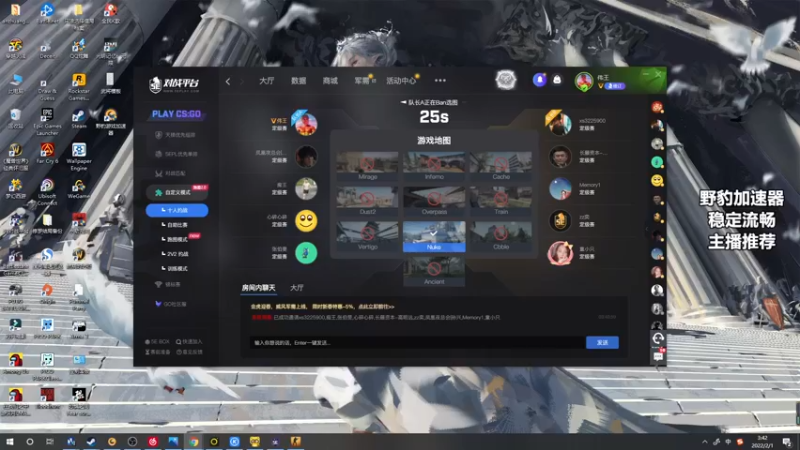Image resolution: width=800 pixels, height=450 pixels.
Task: Open WeGame desktop shortcut
Action: point(79,189)
